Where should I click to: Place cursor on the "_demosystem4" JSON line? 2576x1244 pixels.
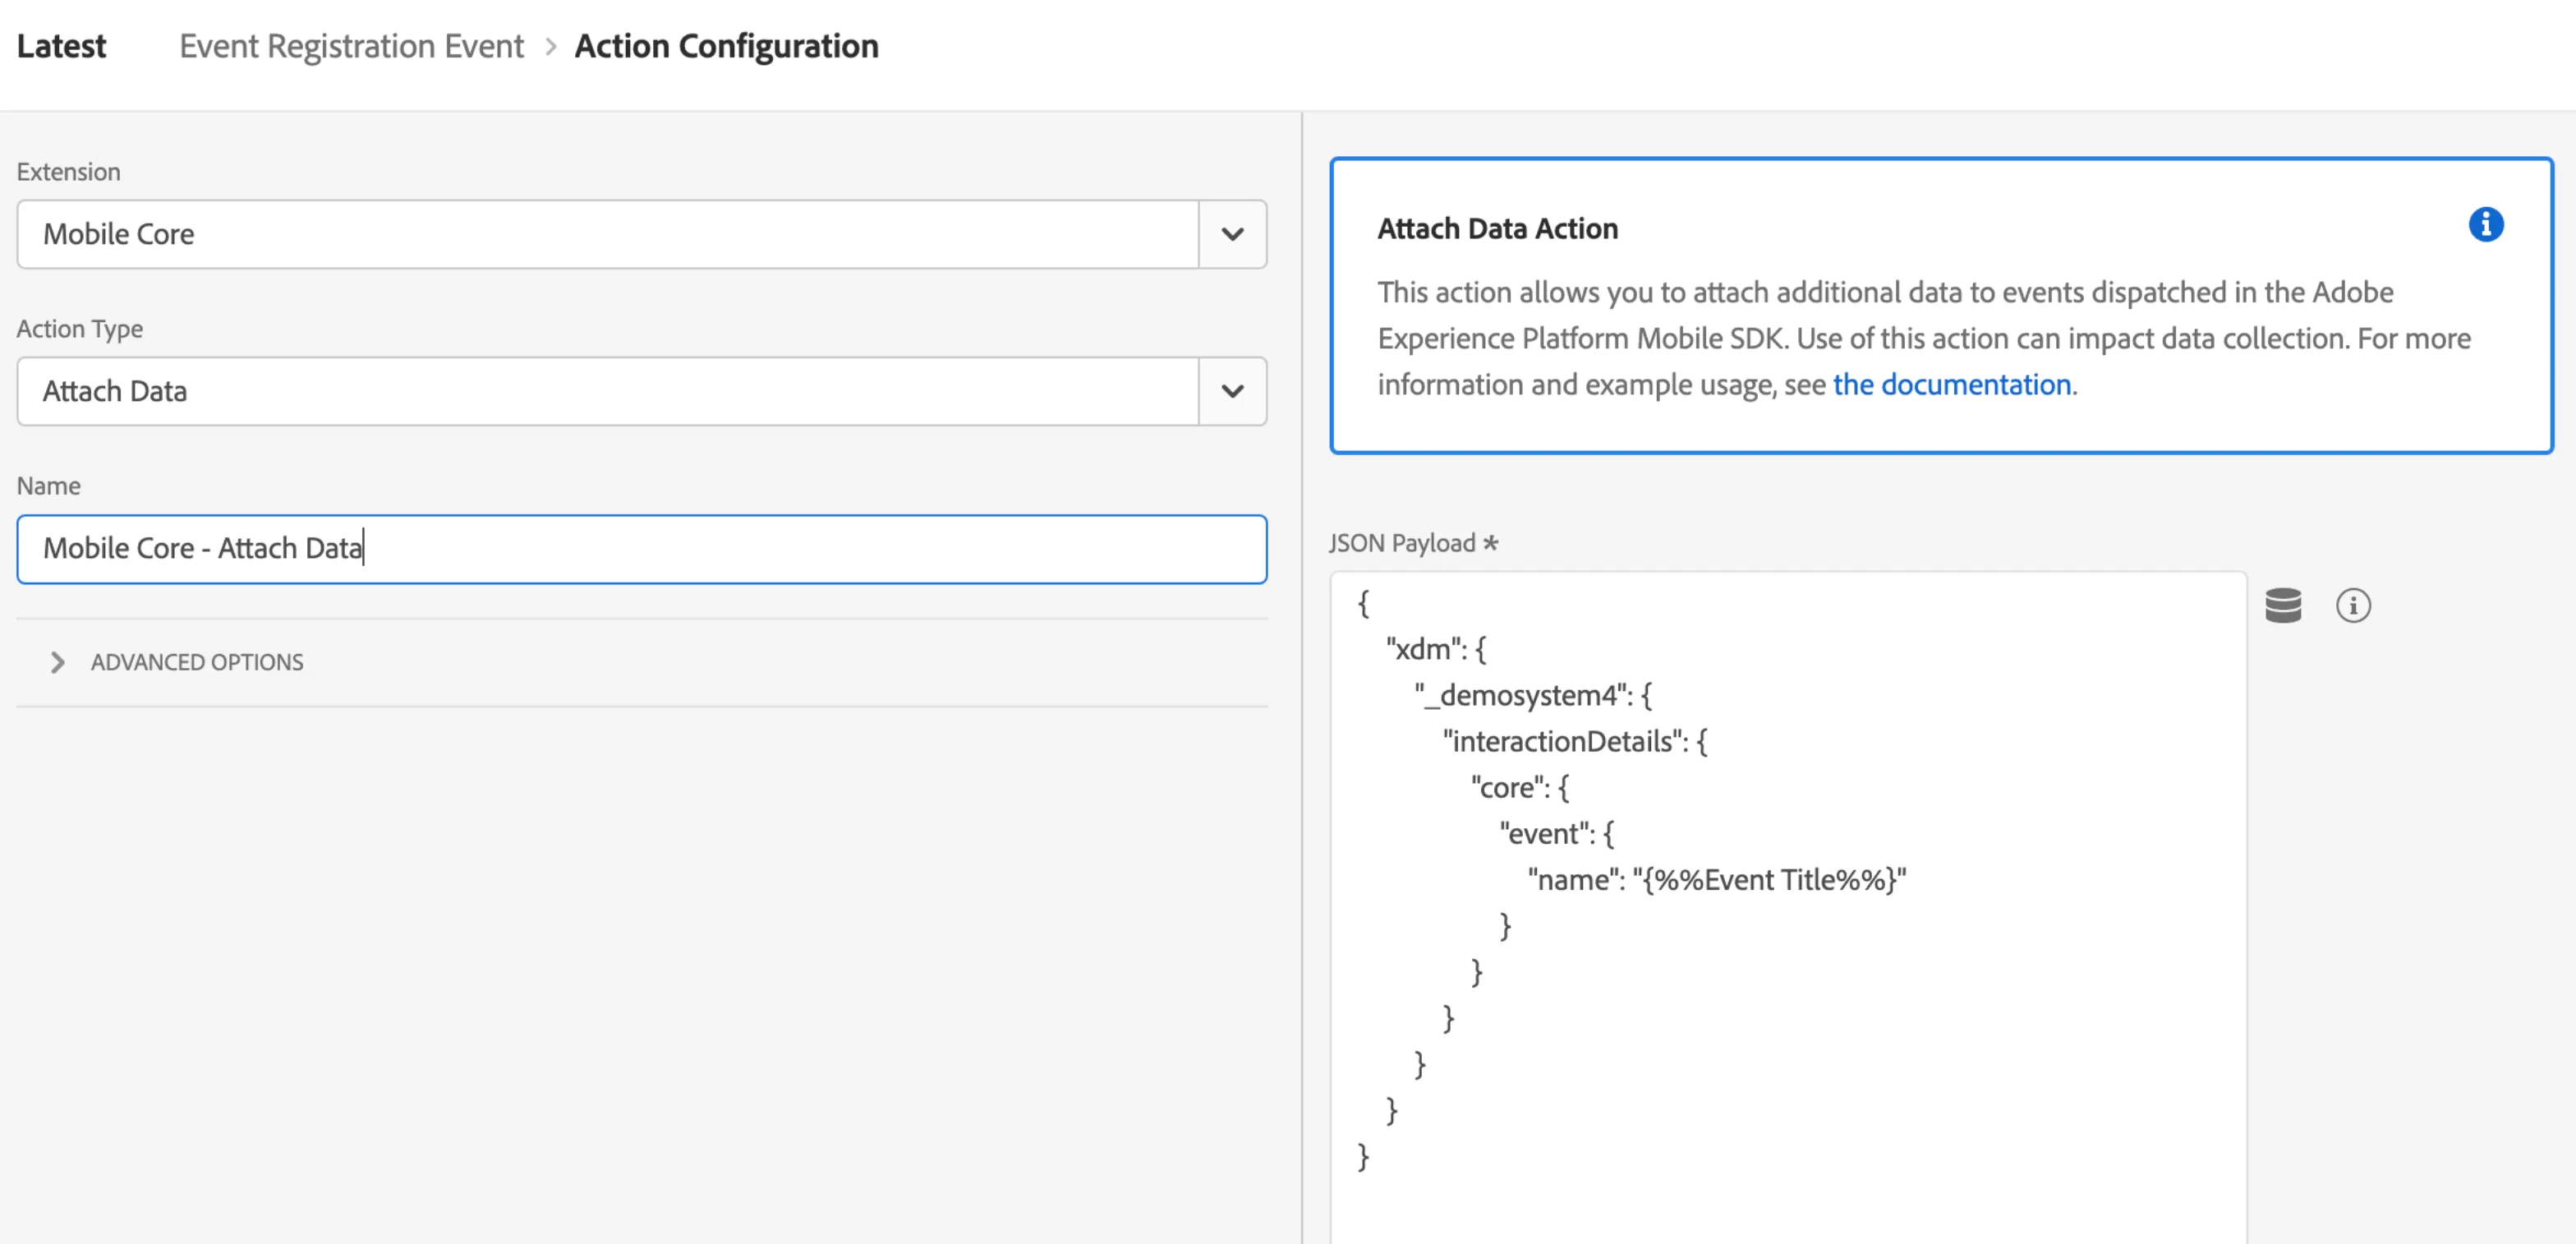pos(1533,695)
